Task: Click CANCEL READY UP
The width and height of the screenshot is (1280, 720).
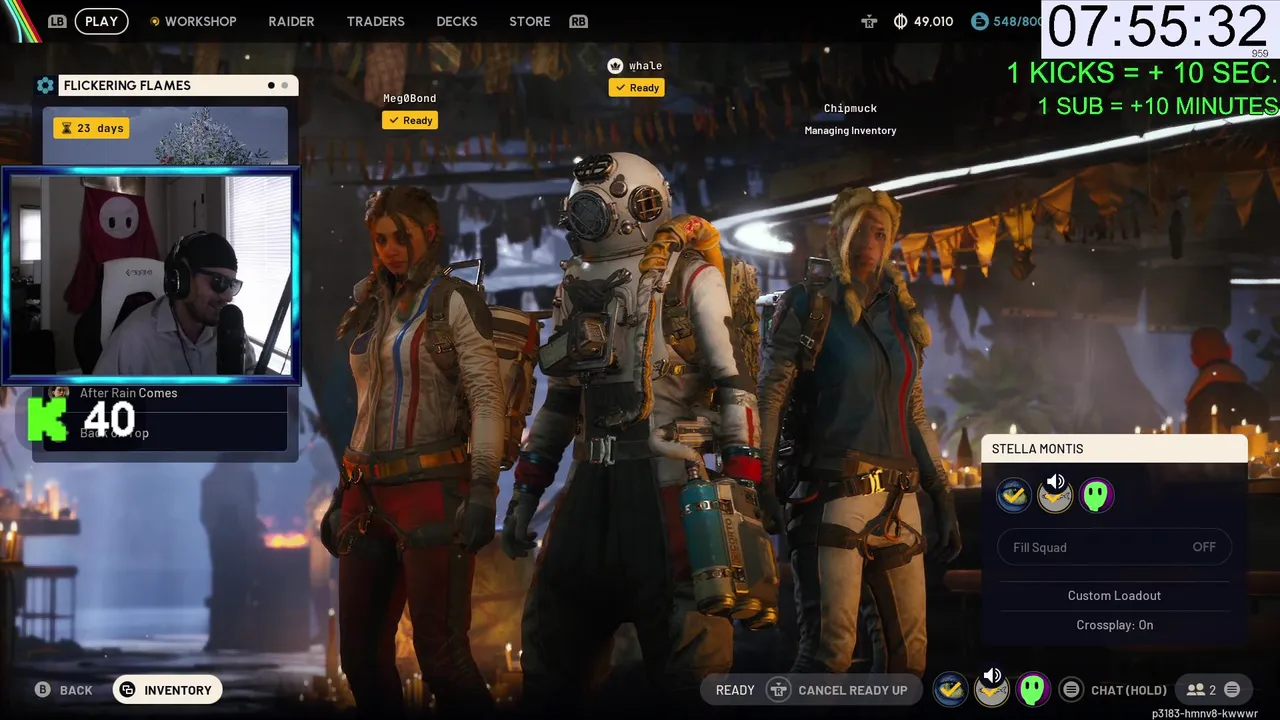Action: tap(853, 690)
